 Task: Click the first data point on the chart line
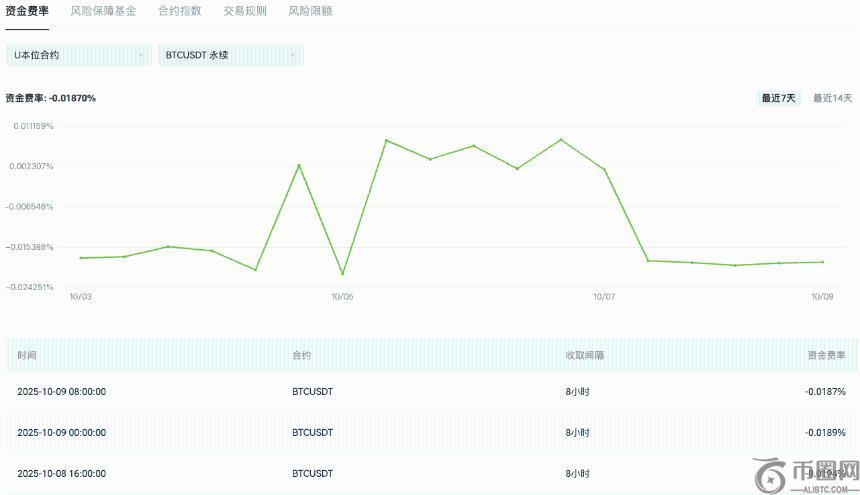(x=80, y=258)
